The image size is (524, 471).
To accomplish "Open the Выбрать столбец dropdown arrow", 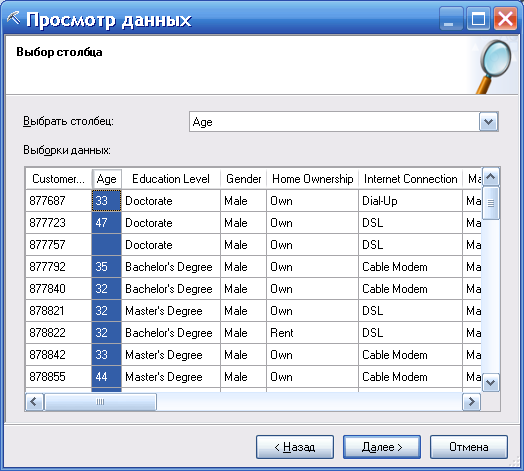I will tap(489, 122).
